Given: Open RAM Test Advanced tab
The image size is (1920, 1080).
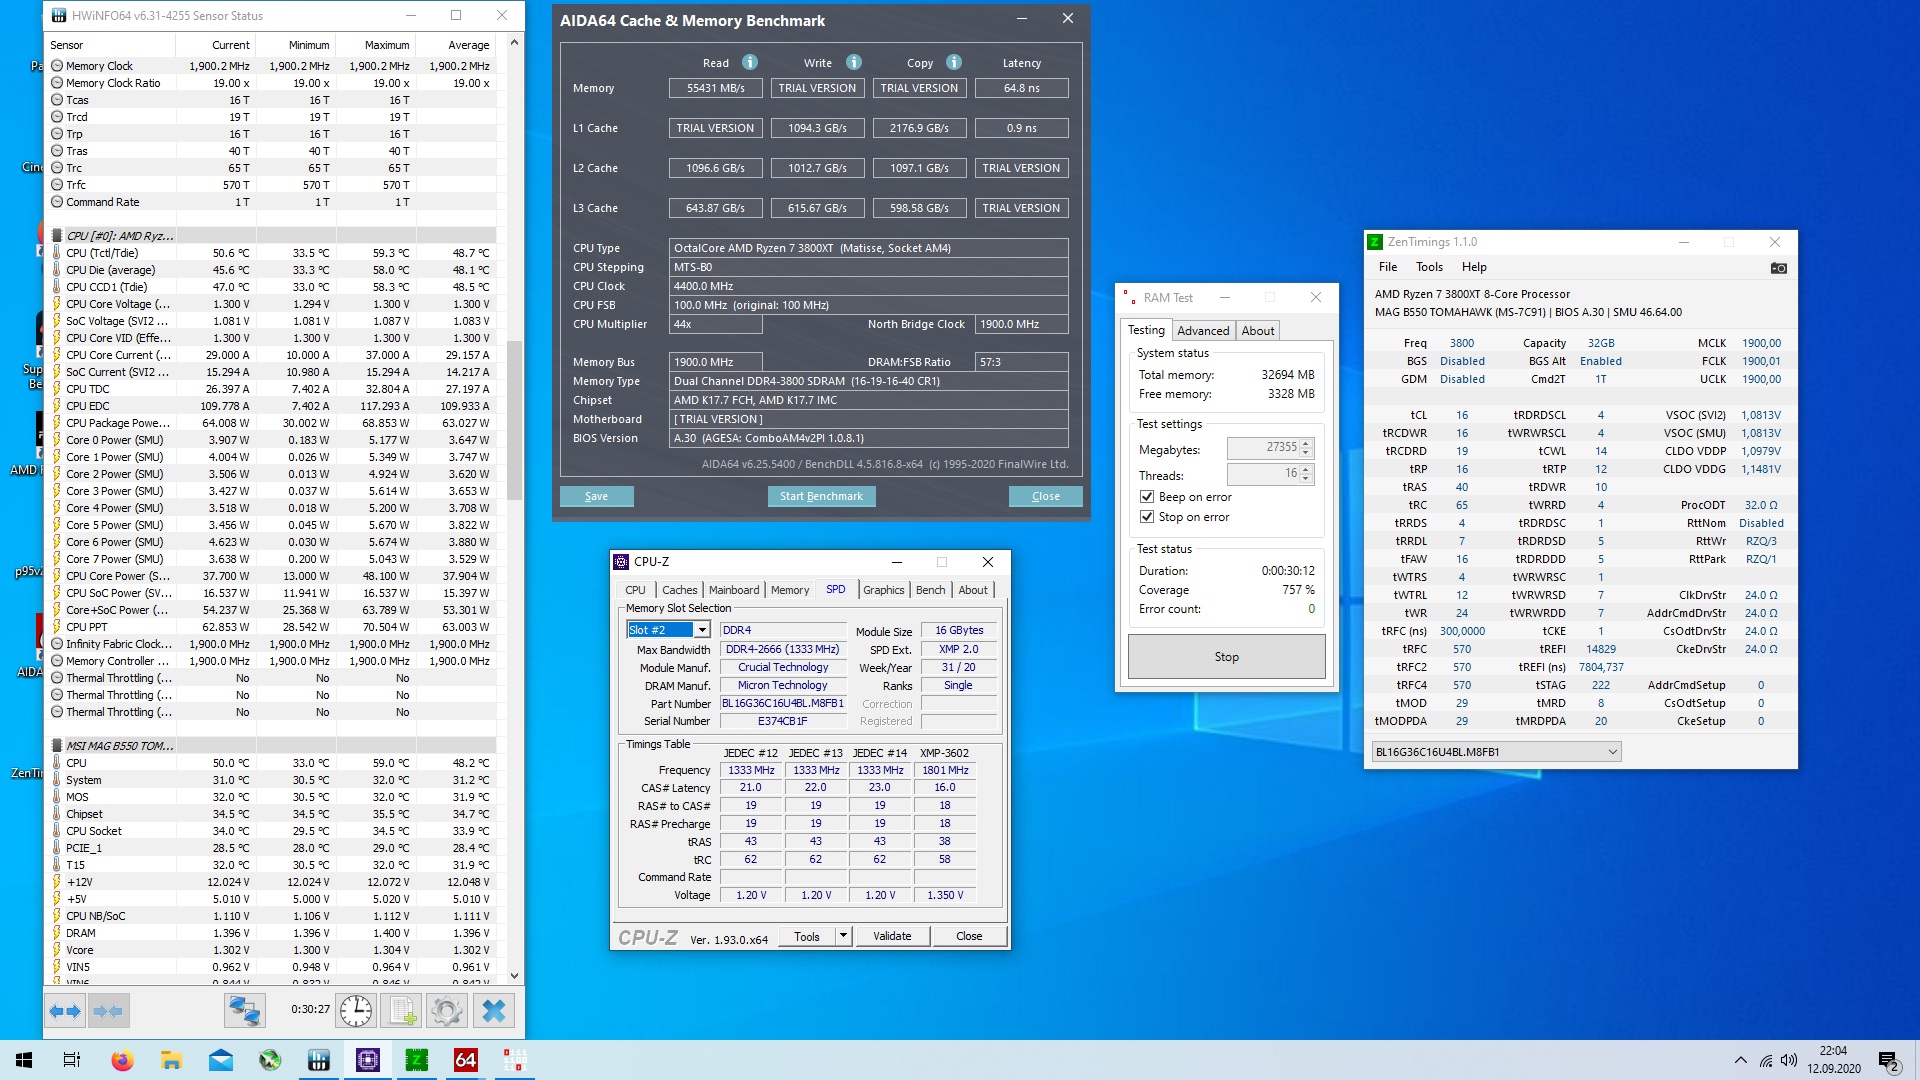Looking at the screenshot, I should click(1202, 331).
